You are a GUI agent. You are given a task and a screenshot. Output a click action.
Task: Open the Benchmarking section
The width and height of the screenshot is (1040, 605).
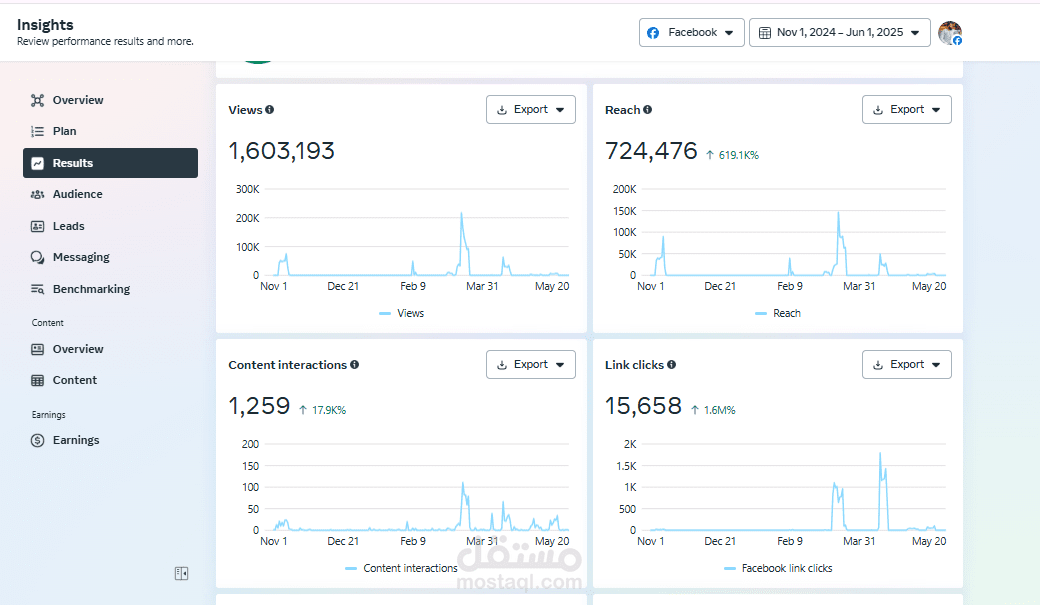pos(110,289)
